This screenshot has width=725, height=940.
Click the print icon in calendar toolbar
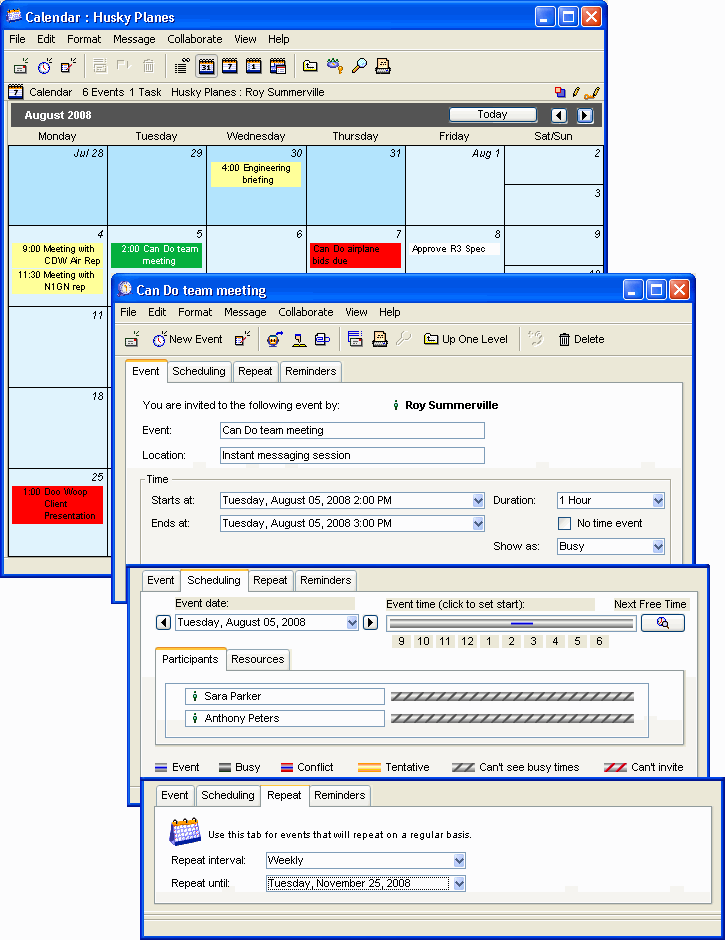pyautogui.click(x=382, y=67)
